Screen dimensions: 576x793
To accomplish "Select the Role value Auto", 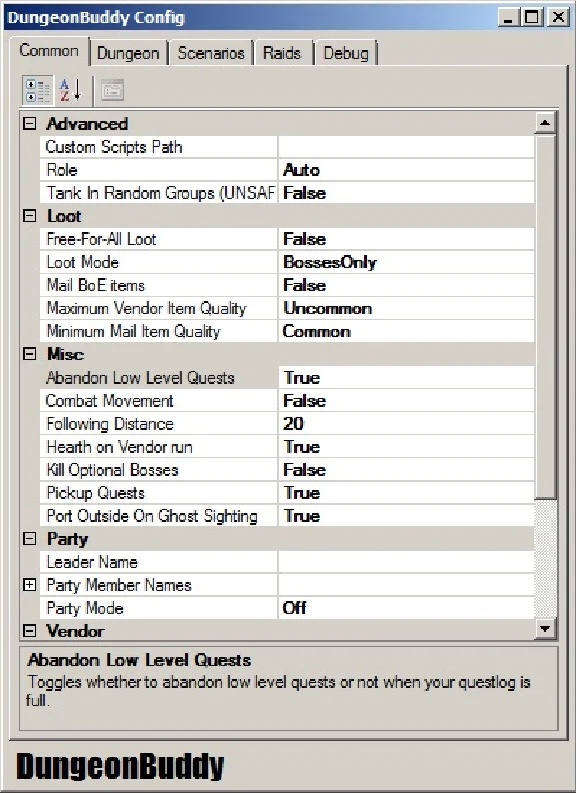I will (x=406, y=170).
